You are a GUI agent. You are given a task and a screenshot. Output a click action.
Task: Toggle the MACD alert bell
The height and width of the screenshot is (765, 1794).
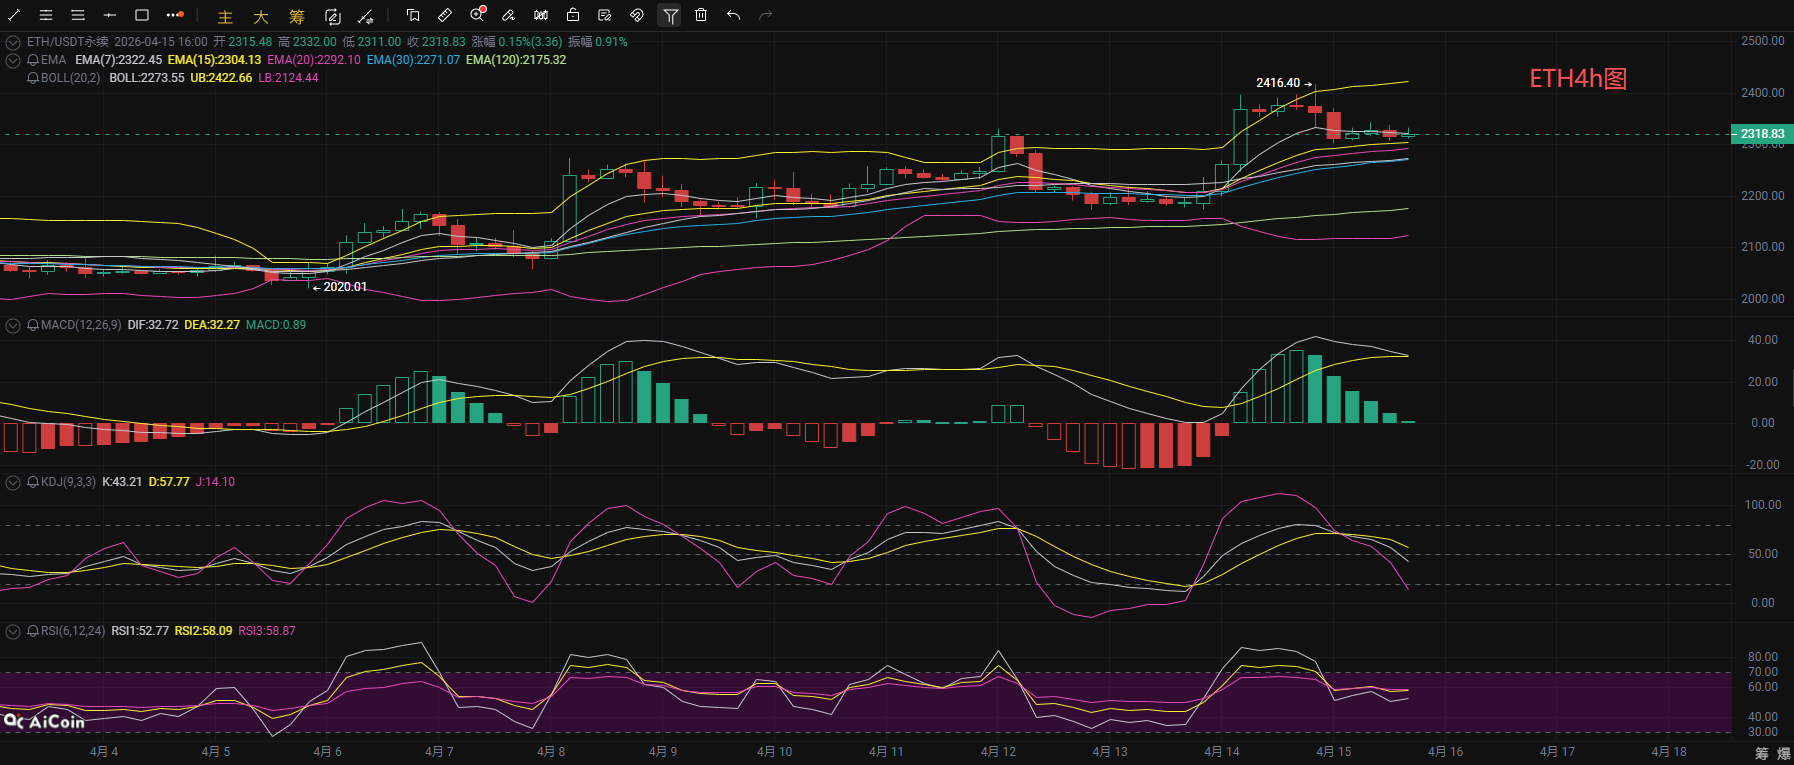[x=33, y=325]
